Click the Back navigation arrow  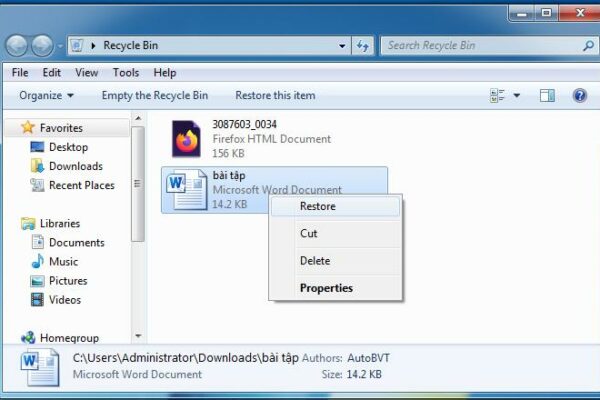click(x=16, y=46)
